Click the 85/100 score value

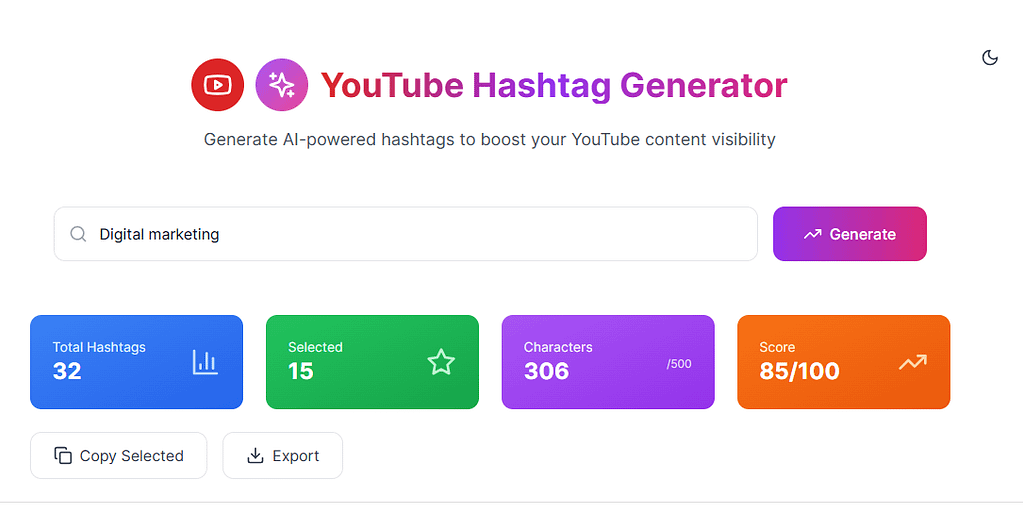pos(799,371)
